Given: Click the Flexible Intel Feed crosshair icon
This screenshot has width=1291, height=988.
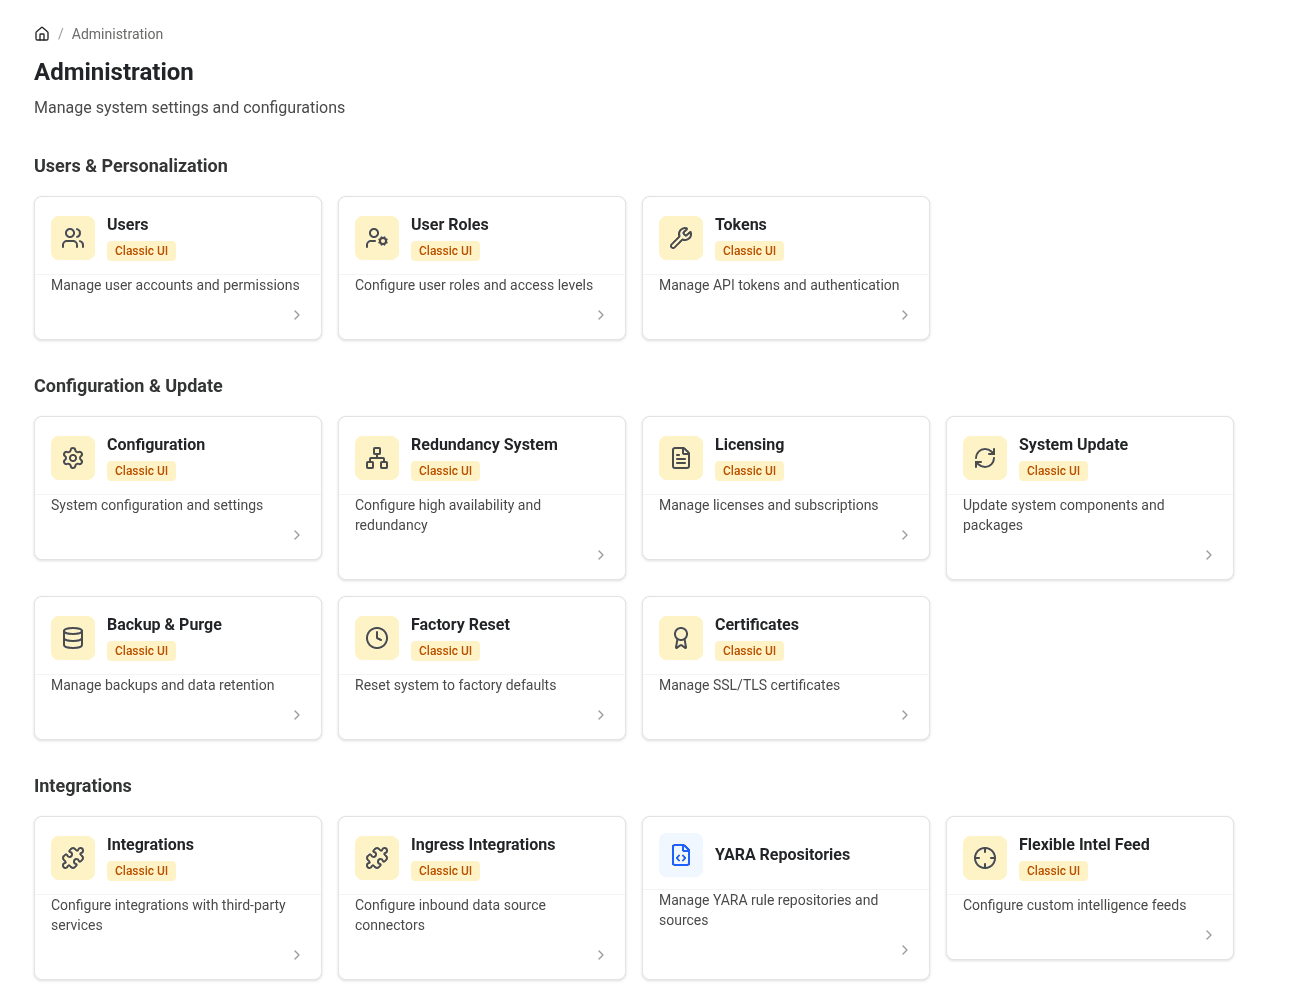Looking at the screenshot, I should point(985,858).
